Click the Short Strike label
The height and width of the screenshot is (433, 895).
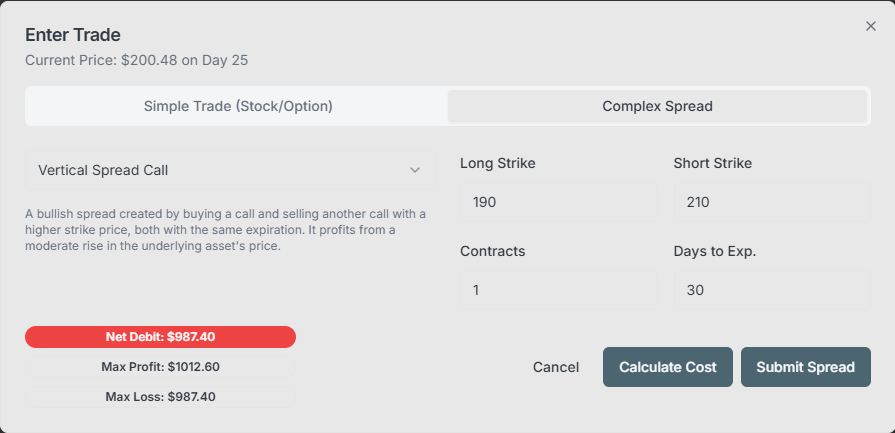pos(712,163)
